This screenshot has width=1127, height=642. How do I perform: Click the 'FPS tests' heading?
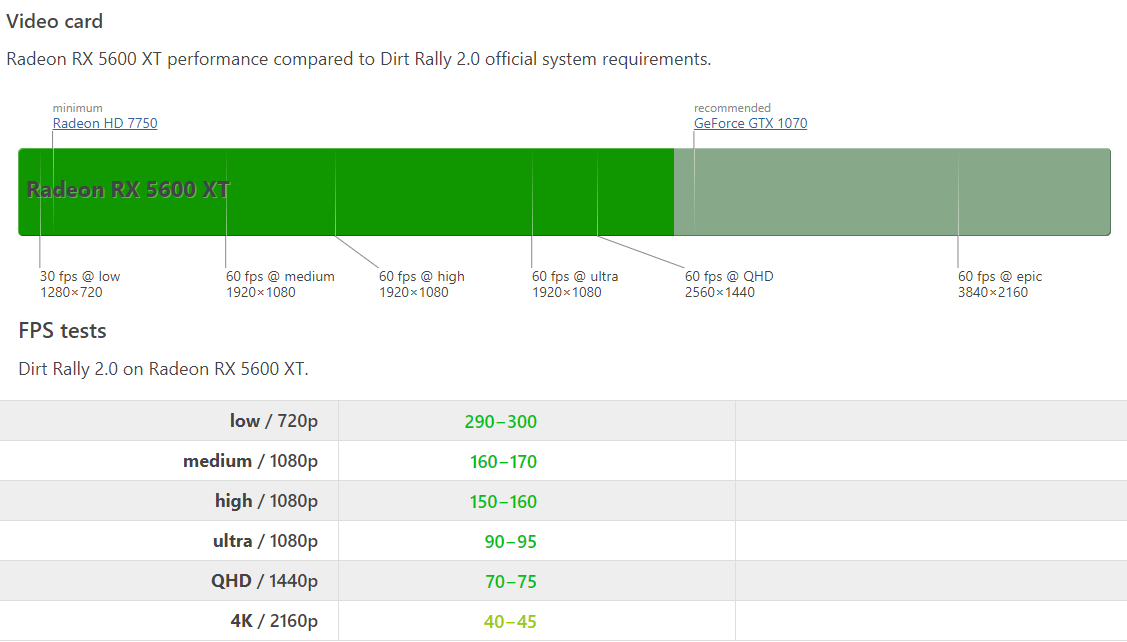click(x=63, y=331)
